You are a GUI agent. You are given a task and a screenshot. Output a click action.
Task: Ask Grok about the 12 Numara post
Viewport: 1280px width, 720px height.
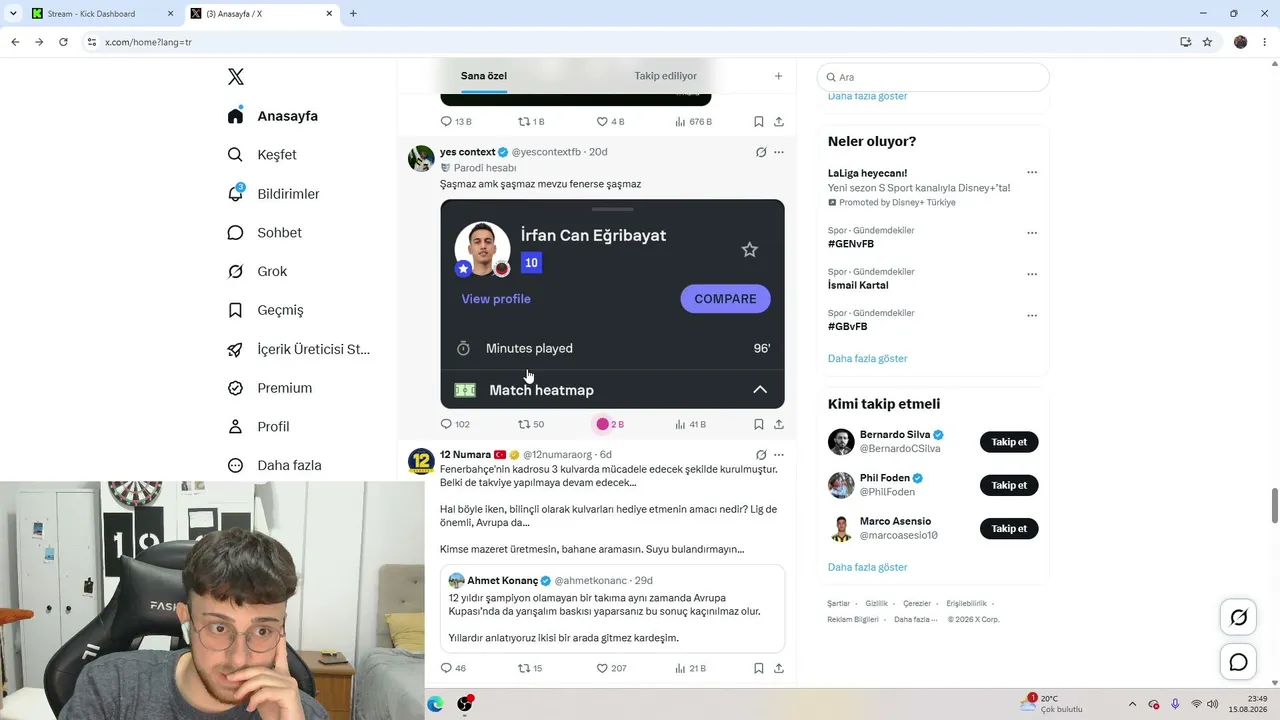click(x=761, y=455)
